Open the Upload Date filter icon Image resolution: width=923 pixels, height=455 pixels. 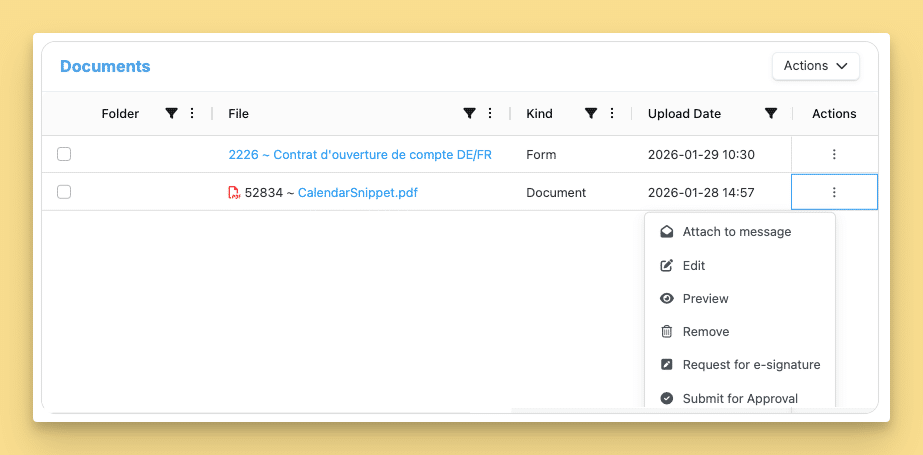tap(771, 114)
